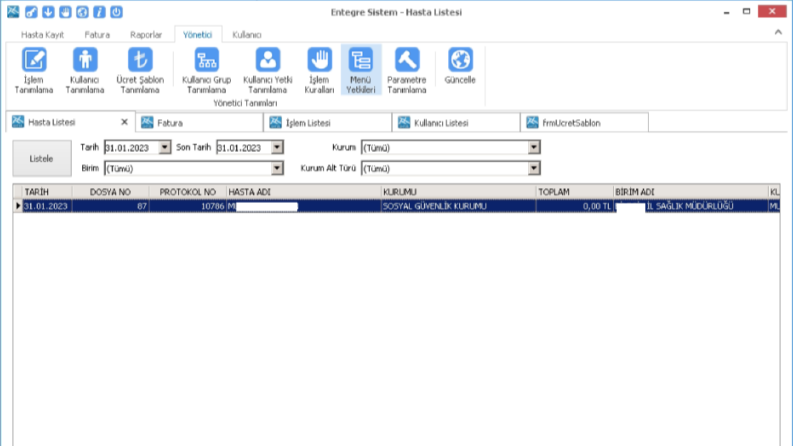793x446 pixels.
Task: Click the Listele button
Action: tap(41, 159)
